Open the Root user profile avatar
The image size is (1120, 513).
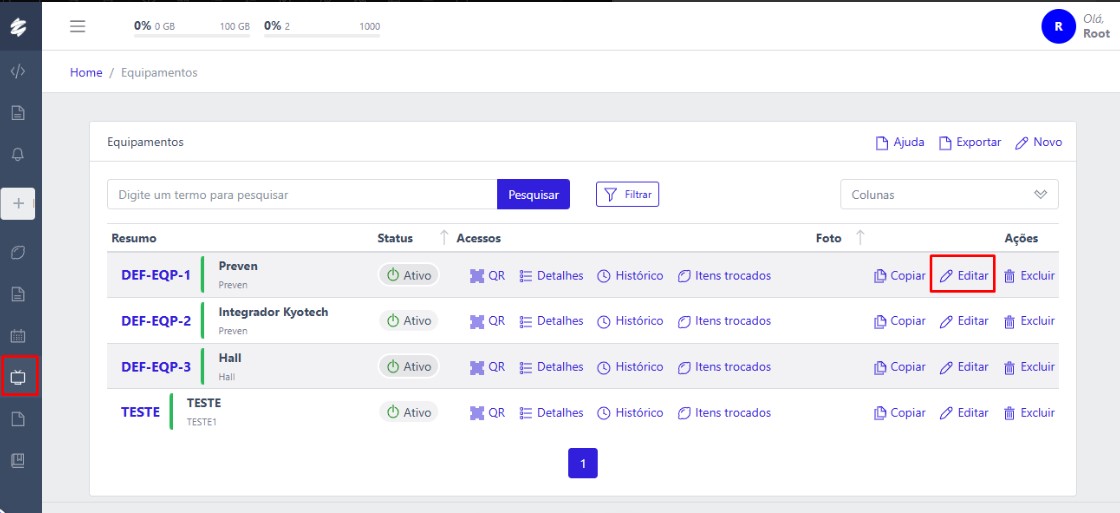[x=1058, y=27]
